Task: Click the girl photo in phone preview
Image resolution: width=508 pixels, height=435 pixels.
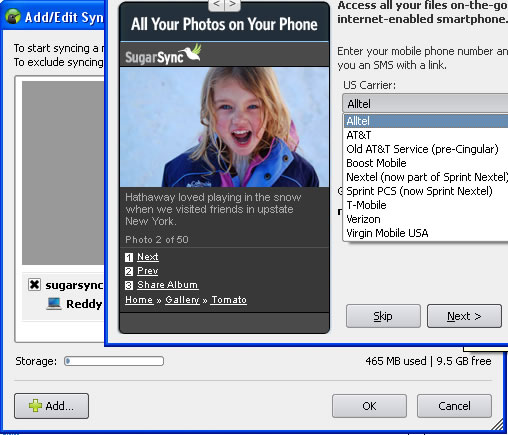Action: tap(224, 127)
